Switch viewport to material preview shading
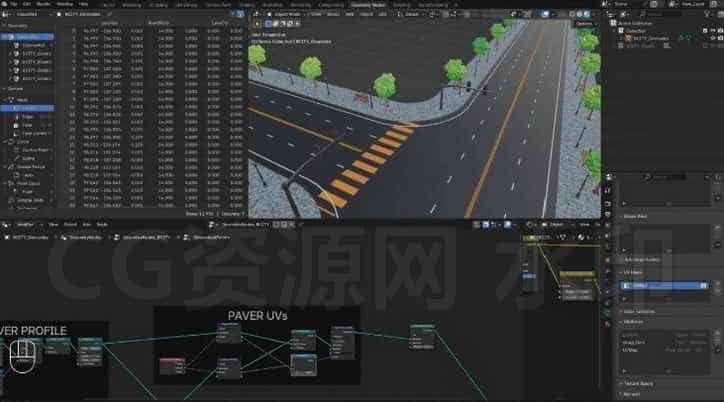This screenshot has width=724, height=402. 580,14
